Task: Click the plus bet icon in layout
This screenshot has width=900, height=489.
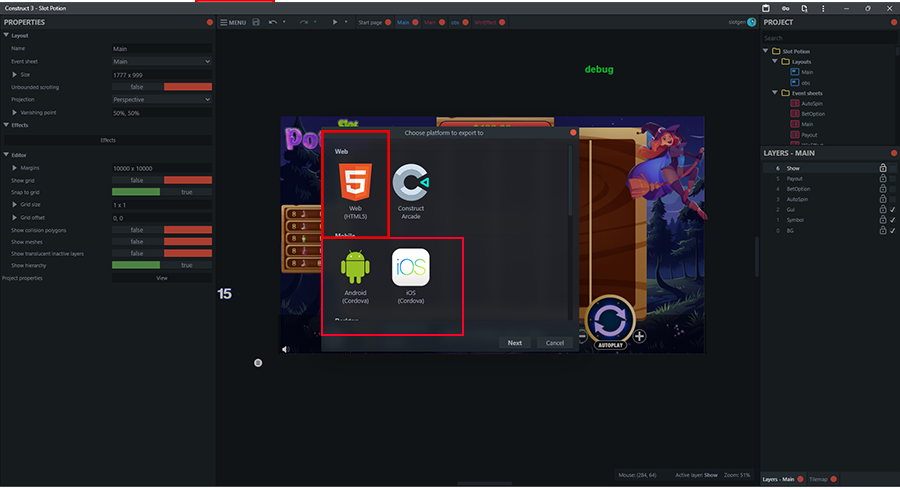Action: click(639, 336)
